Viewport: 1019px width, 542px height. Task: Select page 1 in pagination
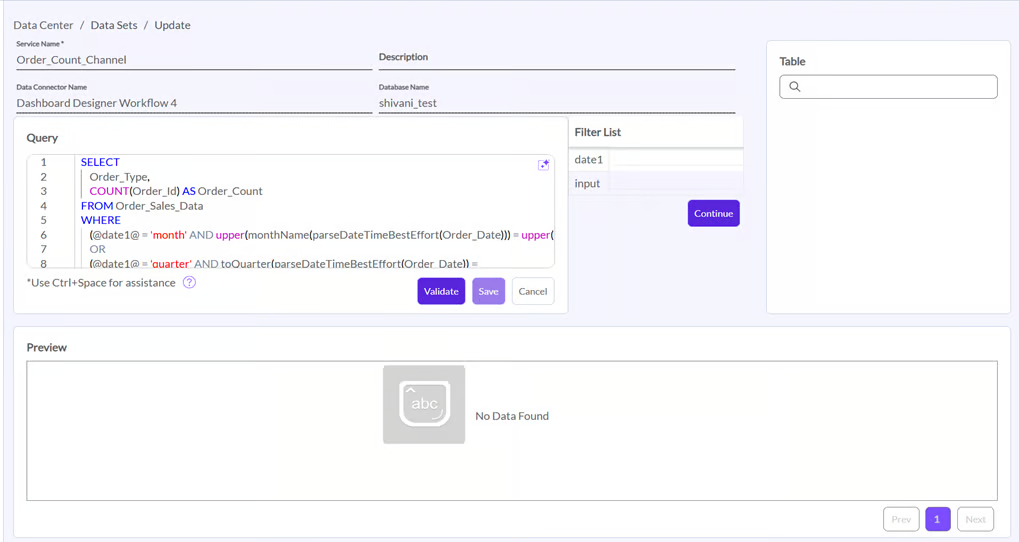(937, 519)
